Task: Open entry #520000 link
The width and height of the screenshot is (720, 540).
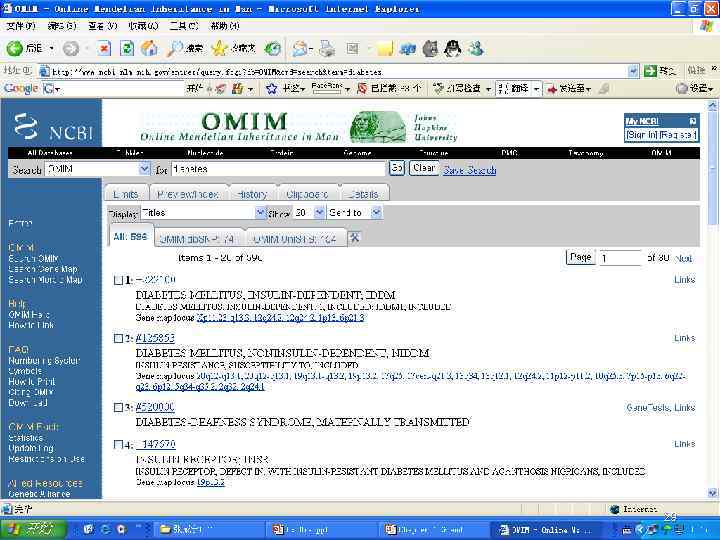Action: [x=155, y=407]
